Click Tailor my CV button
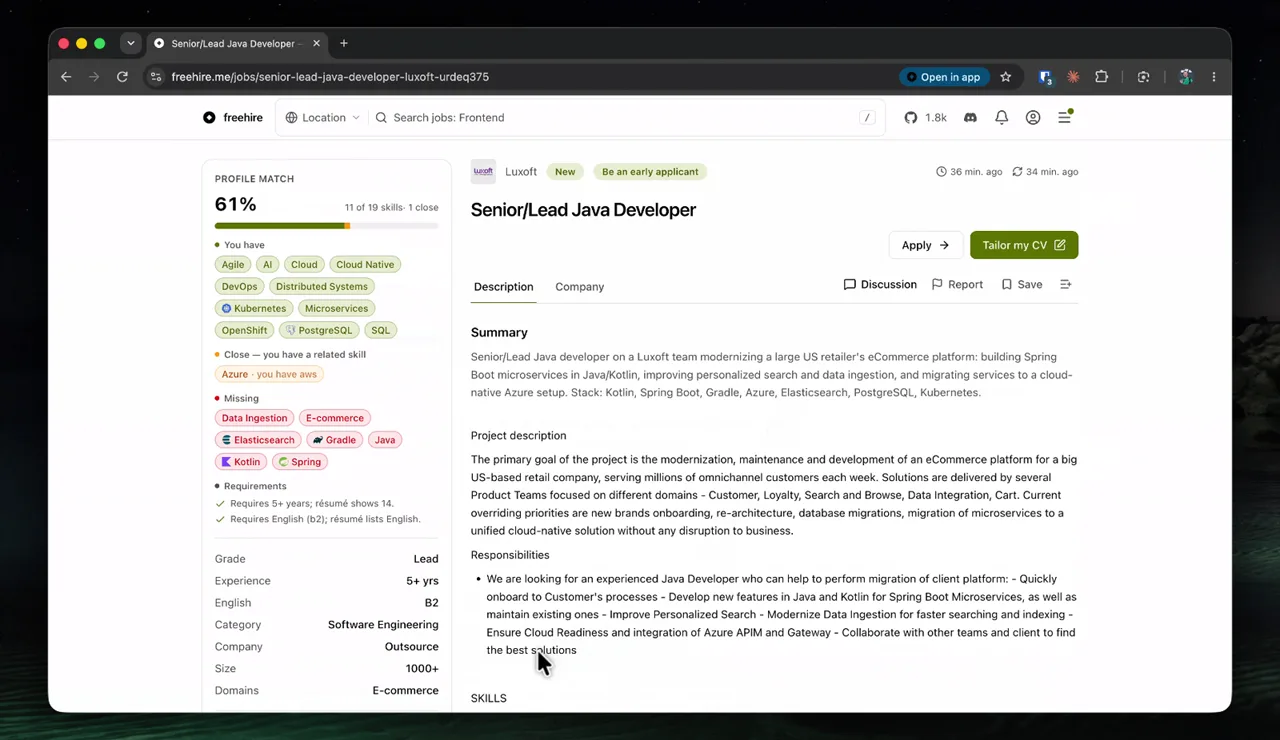The width and height of the screenshot is (1280, 740). (1024, 245)
